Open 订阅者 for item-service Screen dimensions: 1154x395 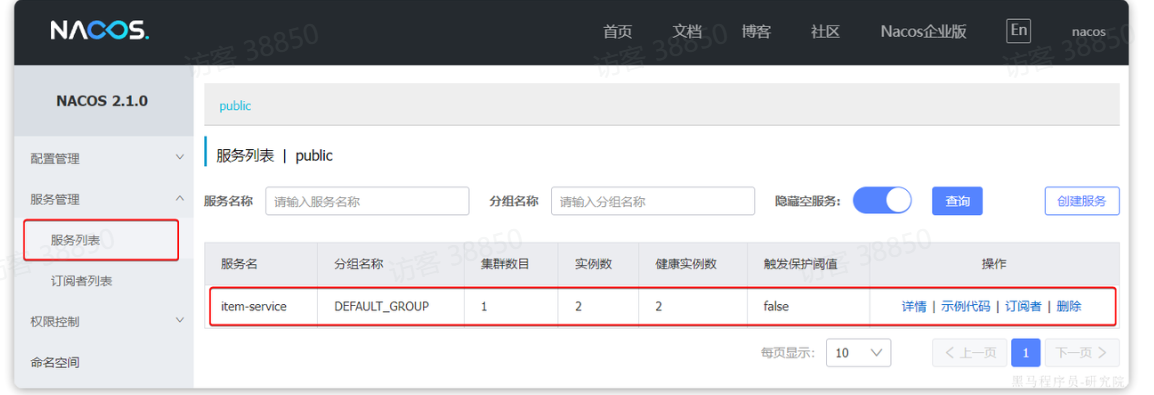1023,307
